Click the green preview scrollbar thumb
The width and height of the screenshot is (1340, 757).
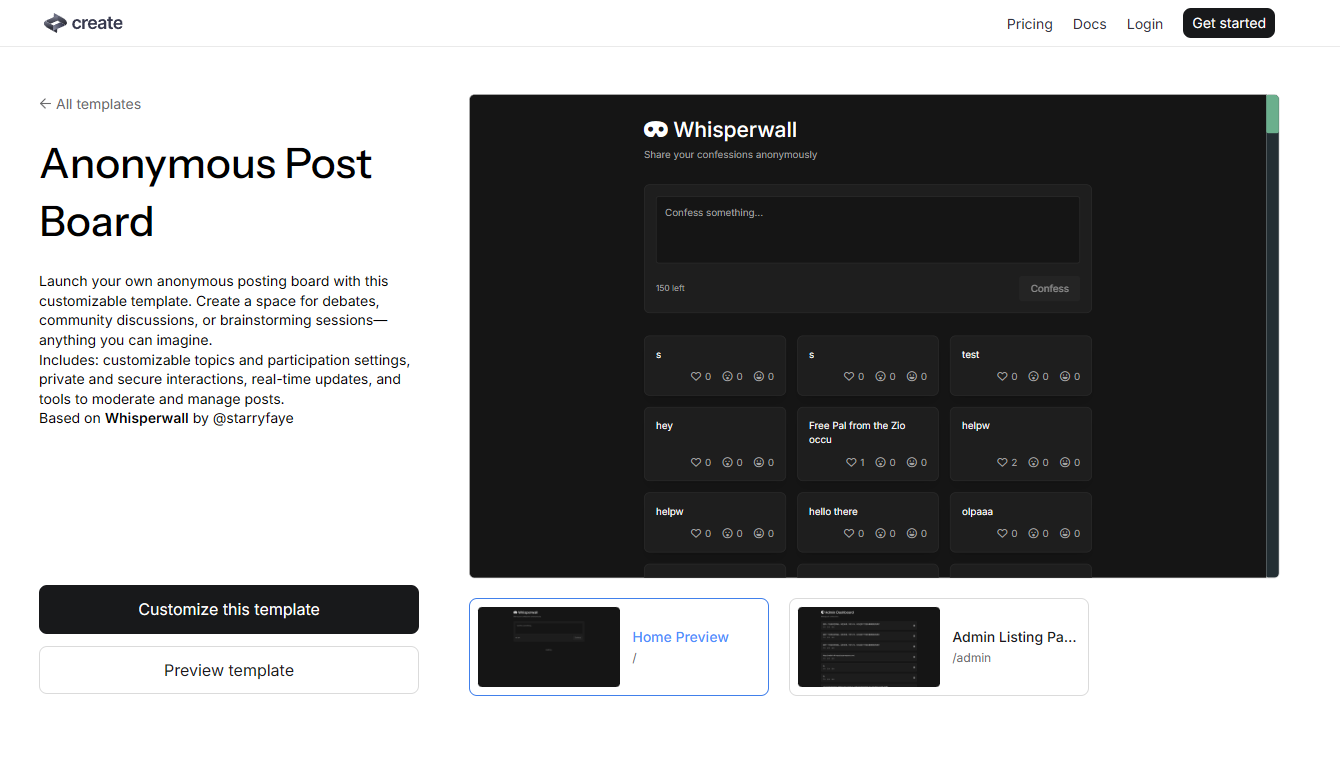1272,114
